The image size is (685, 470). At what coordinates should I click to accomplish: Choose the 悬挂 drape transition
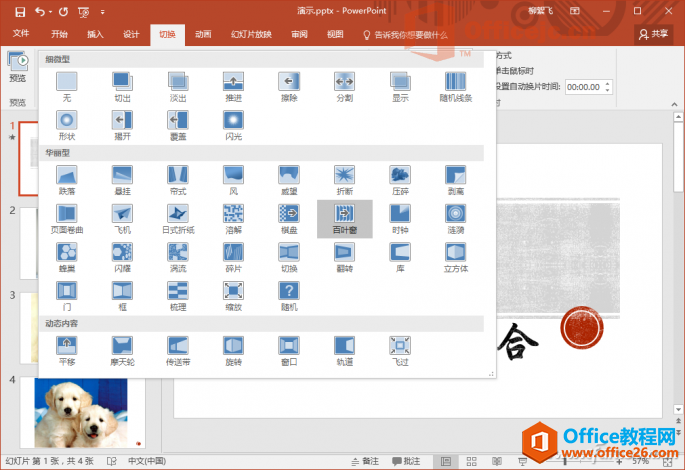tap(122, 180)
